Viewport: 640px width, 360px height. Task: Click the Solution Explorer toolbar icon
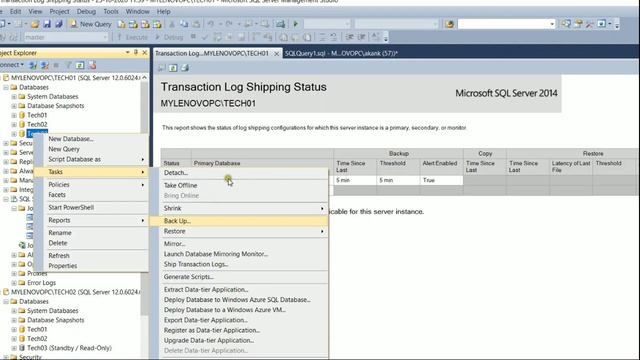(x=566, y=24)
